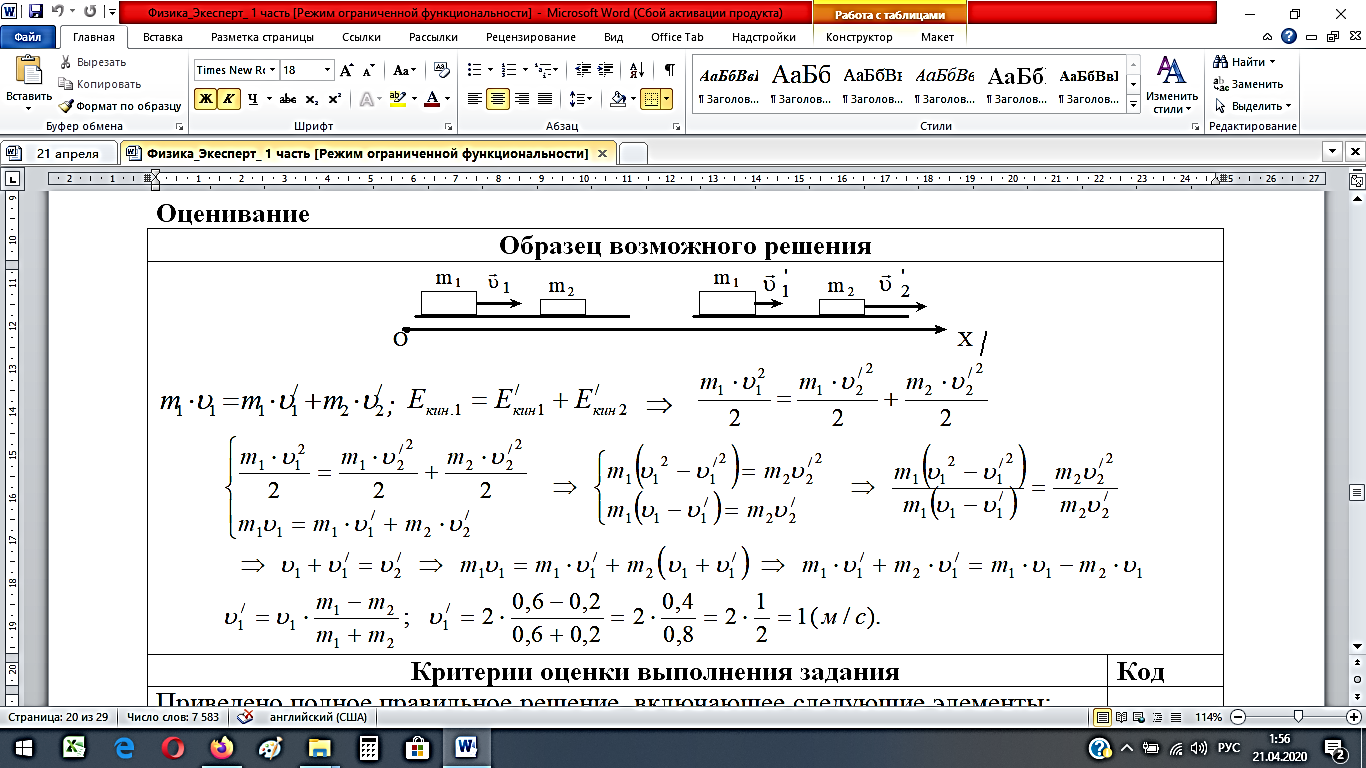Click Change Styles (Изменить стили)
1366x768 pixels.
pyautogui.click(x=1170, y=84)
